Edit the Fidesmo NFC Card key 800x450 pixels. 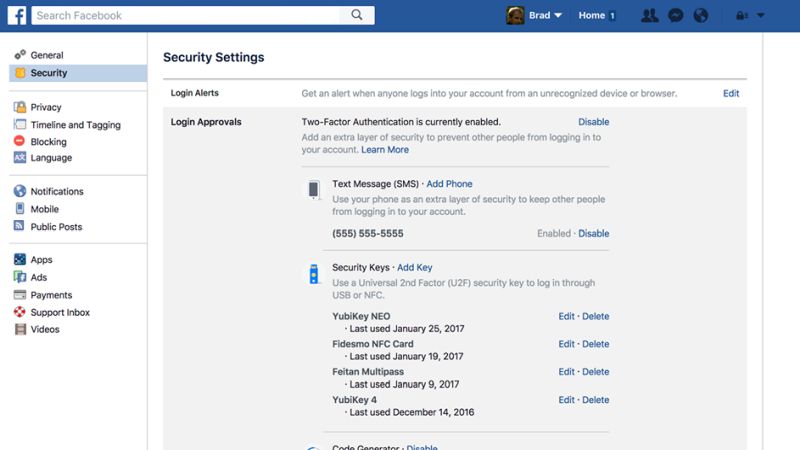566,344
